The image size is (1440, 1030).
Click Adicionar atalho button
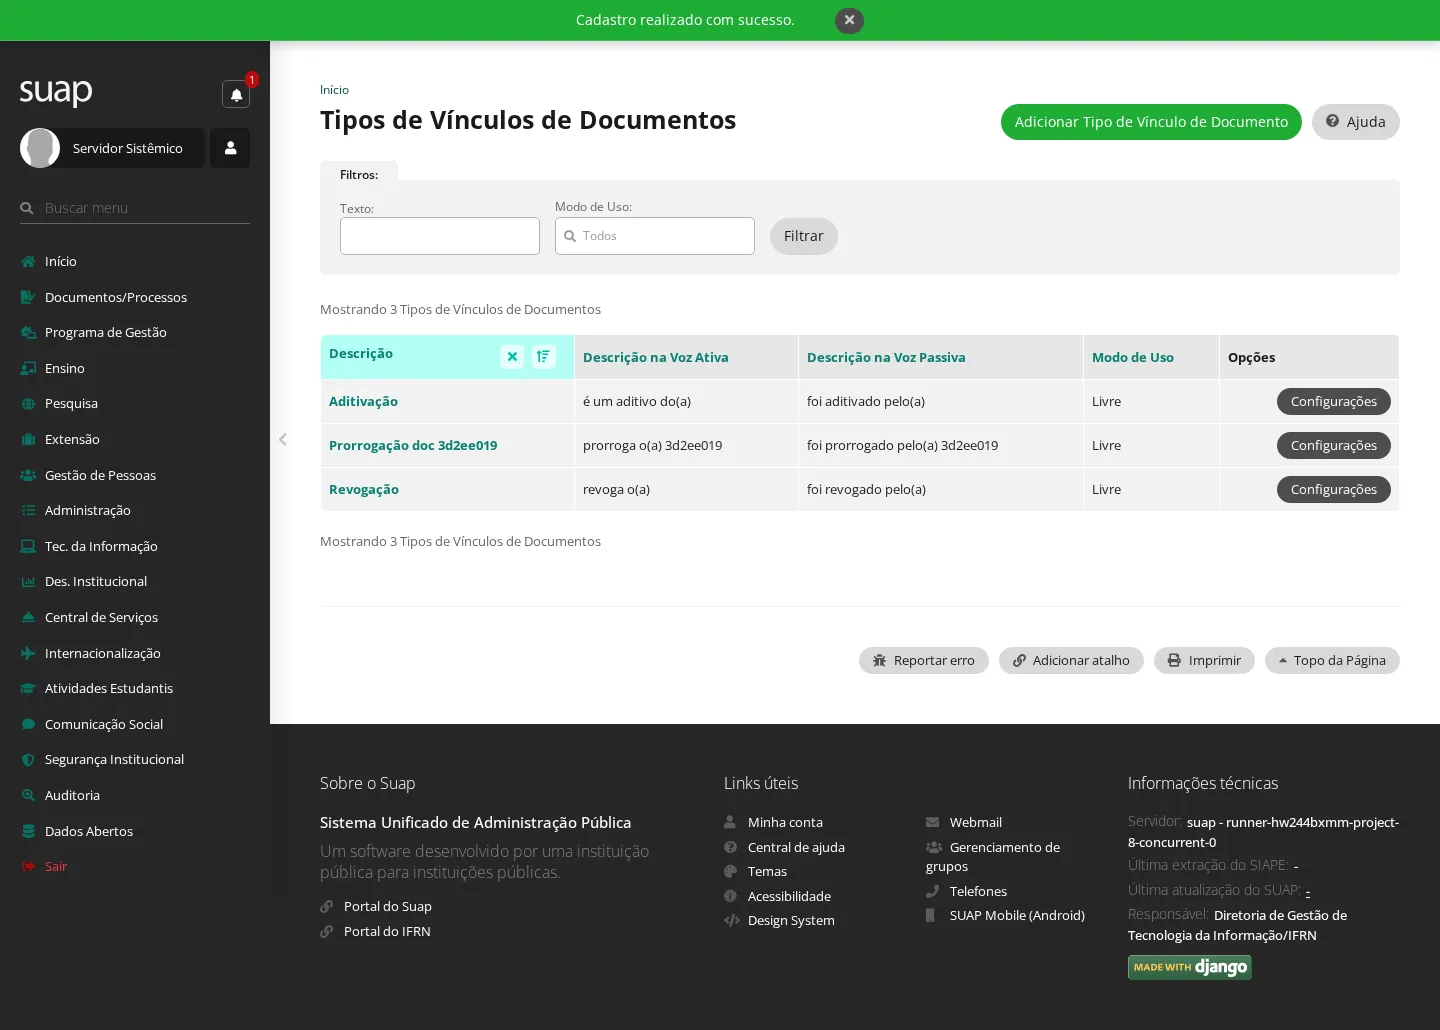(1071, 660)
